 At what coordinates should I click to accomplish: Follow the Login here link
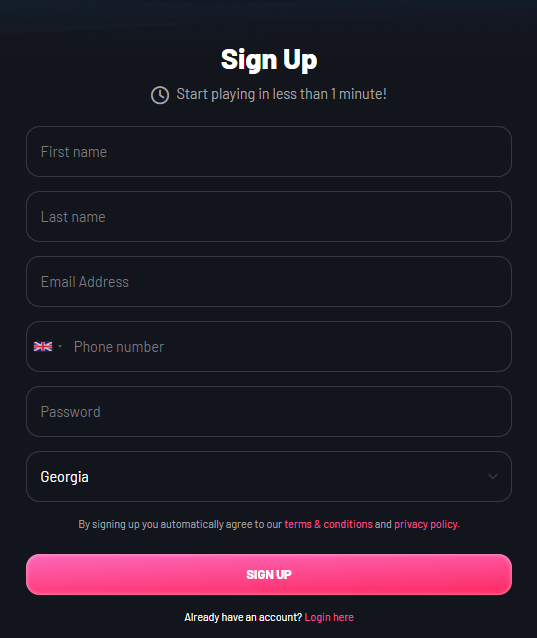329,617
